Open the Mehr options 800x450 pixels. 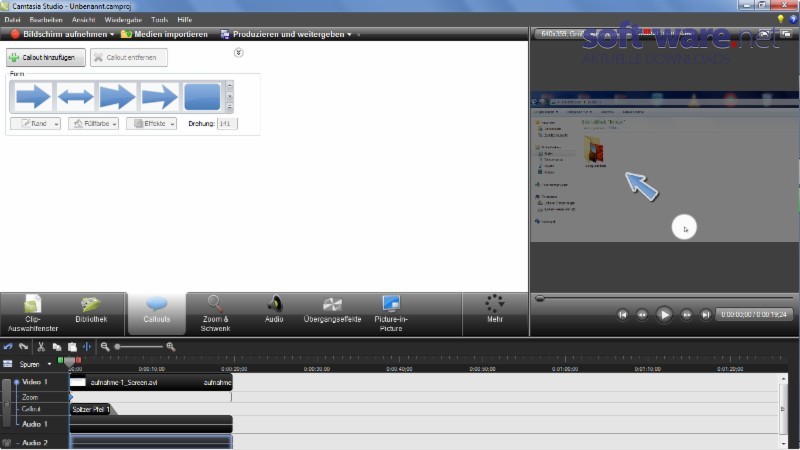(x=494, y=309)
